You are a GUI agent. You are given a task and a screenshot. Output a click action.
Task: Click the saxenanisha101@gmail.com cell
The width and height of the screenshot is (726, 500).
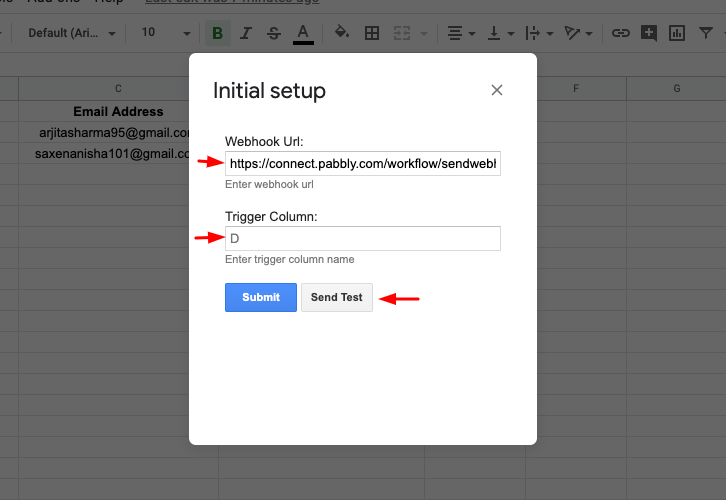pos(104,153)
